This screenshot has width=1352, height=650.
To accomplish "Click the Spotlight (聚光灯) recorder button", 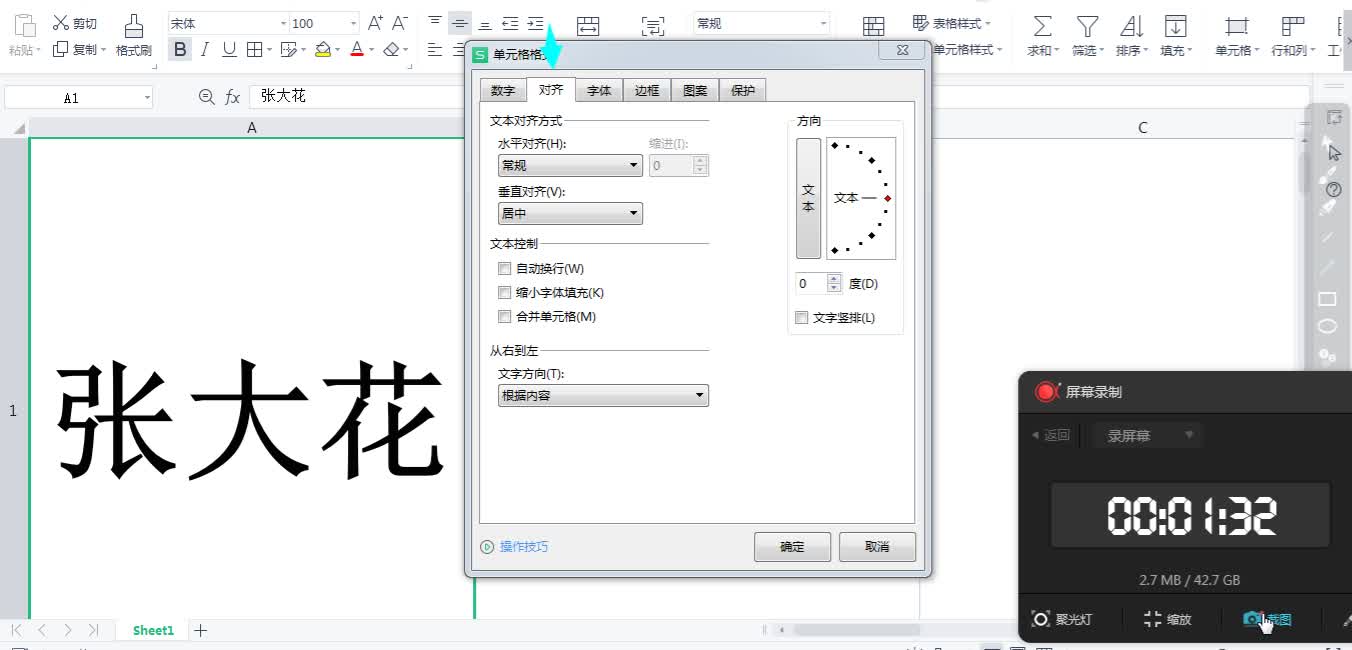I will pyautogui.click(x=1063, y=619).
